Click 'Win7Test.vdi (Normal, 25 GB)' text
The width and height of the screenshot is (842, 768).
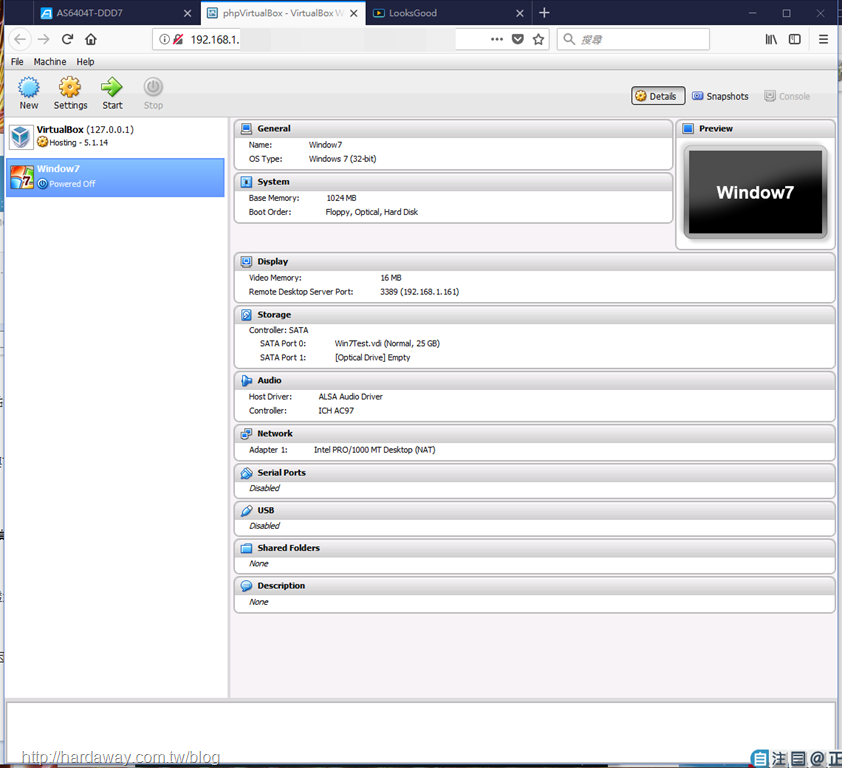click(x=387, y=344)
